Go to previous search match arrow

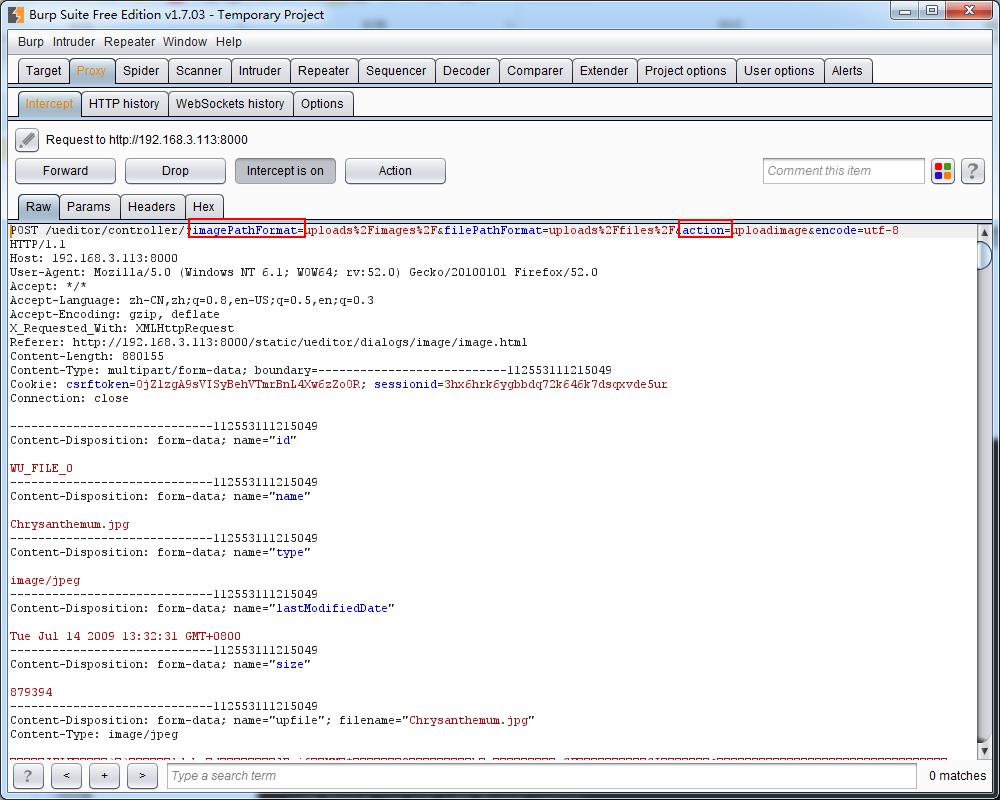coord(66,776)
